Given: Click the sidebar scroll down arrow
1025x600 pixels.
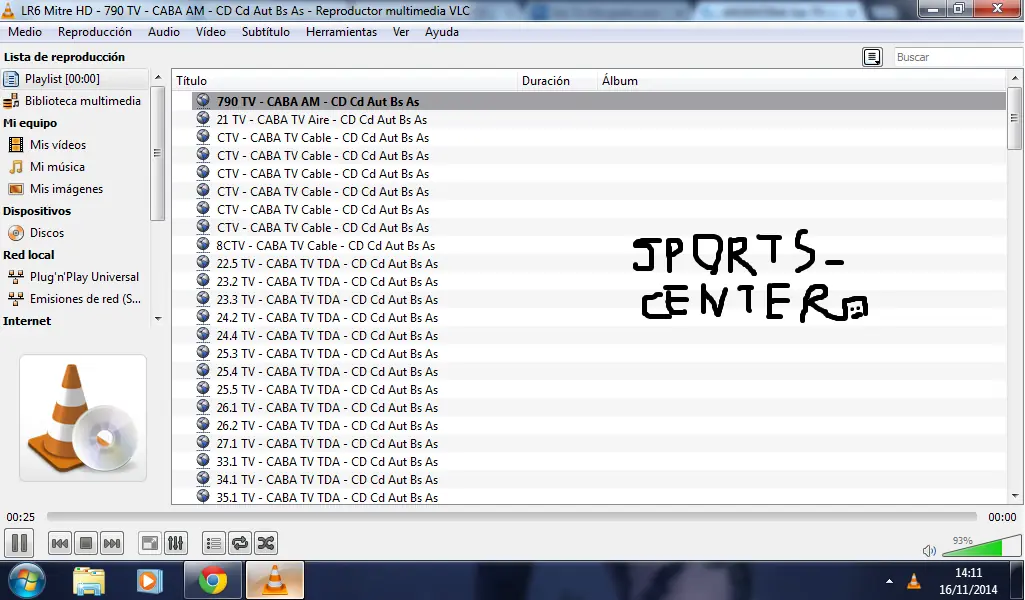Looking at the screenshot, I should 158,319.
